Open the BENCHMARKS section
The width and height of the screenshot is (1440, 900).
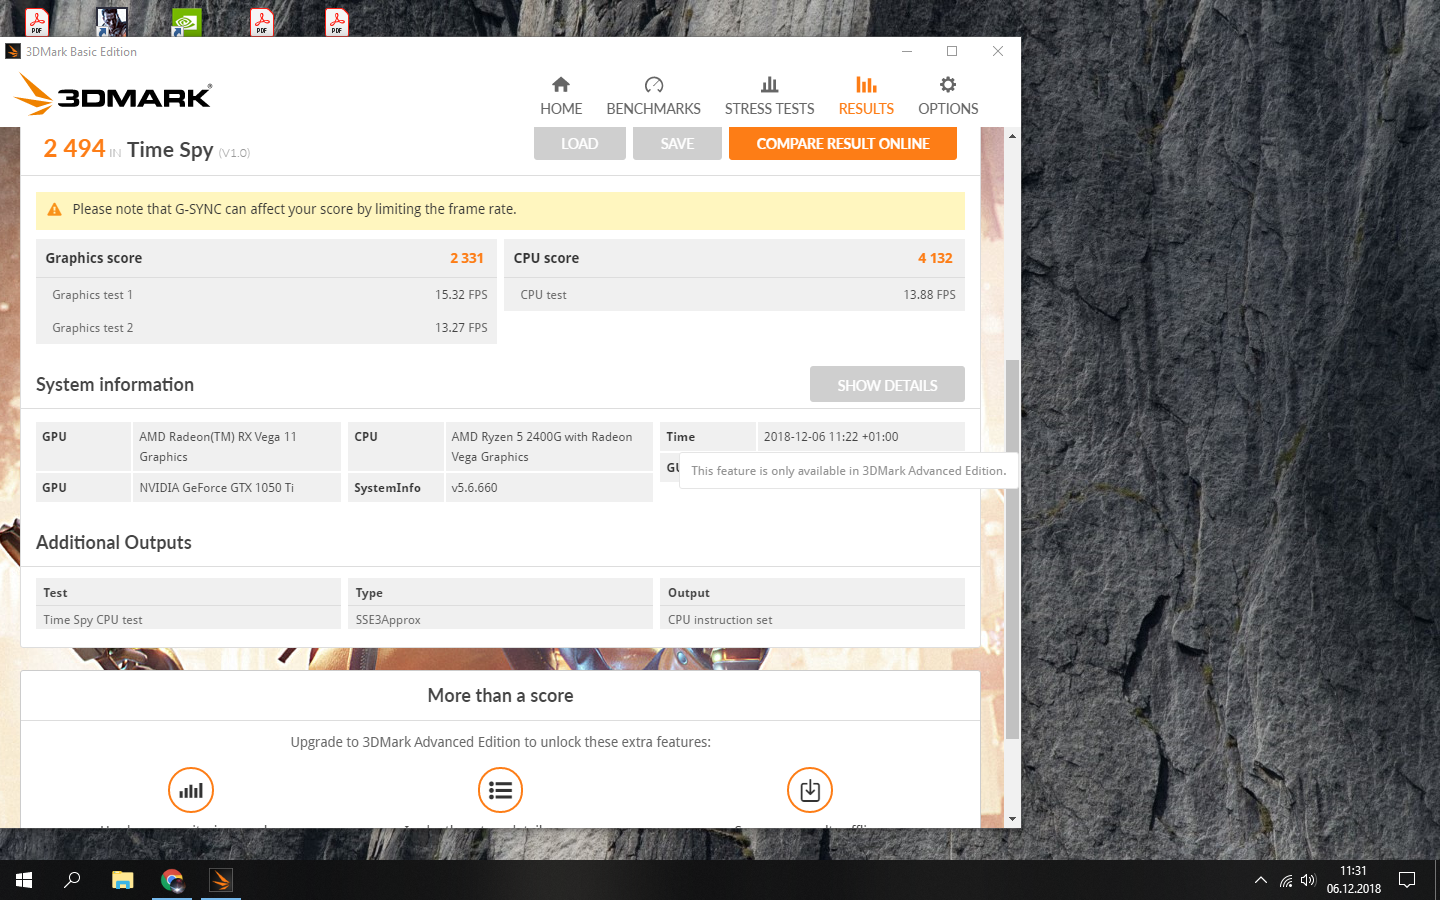coord(653,96)
